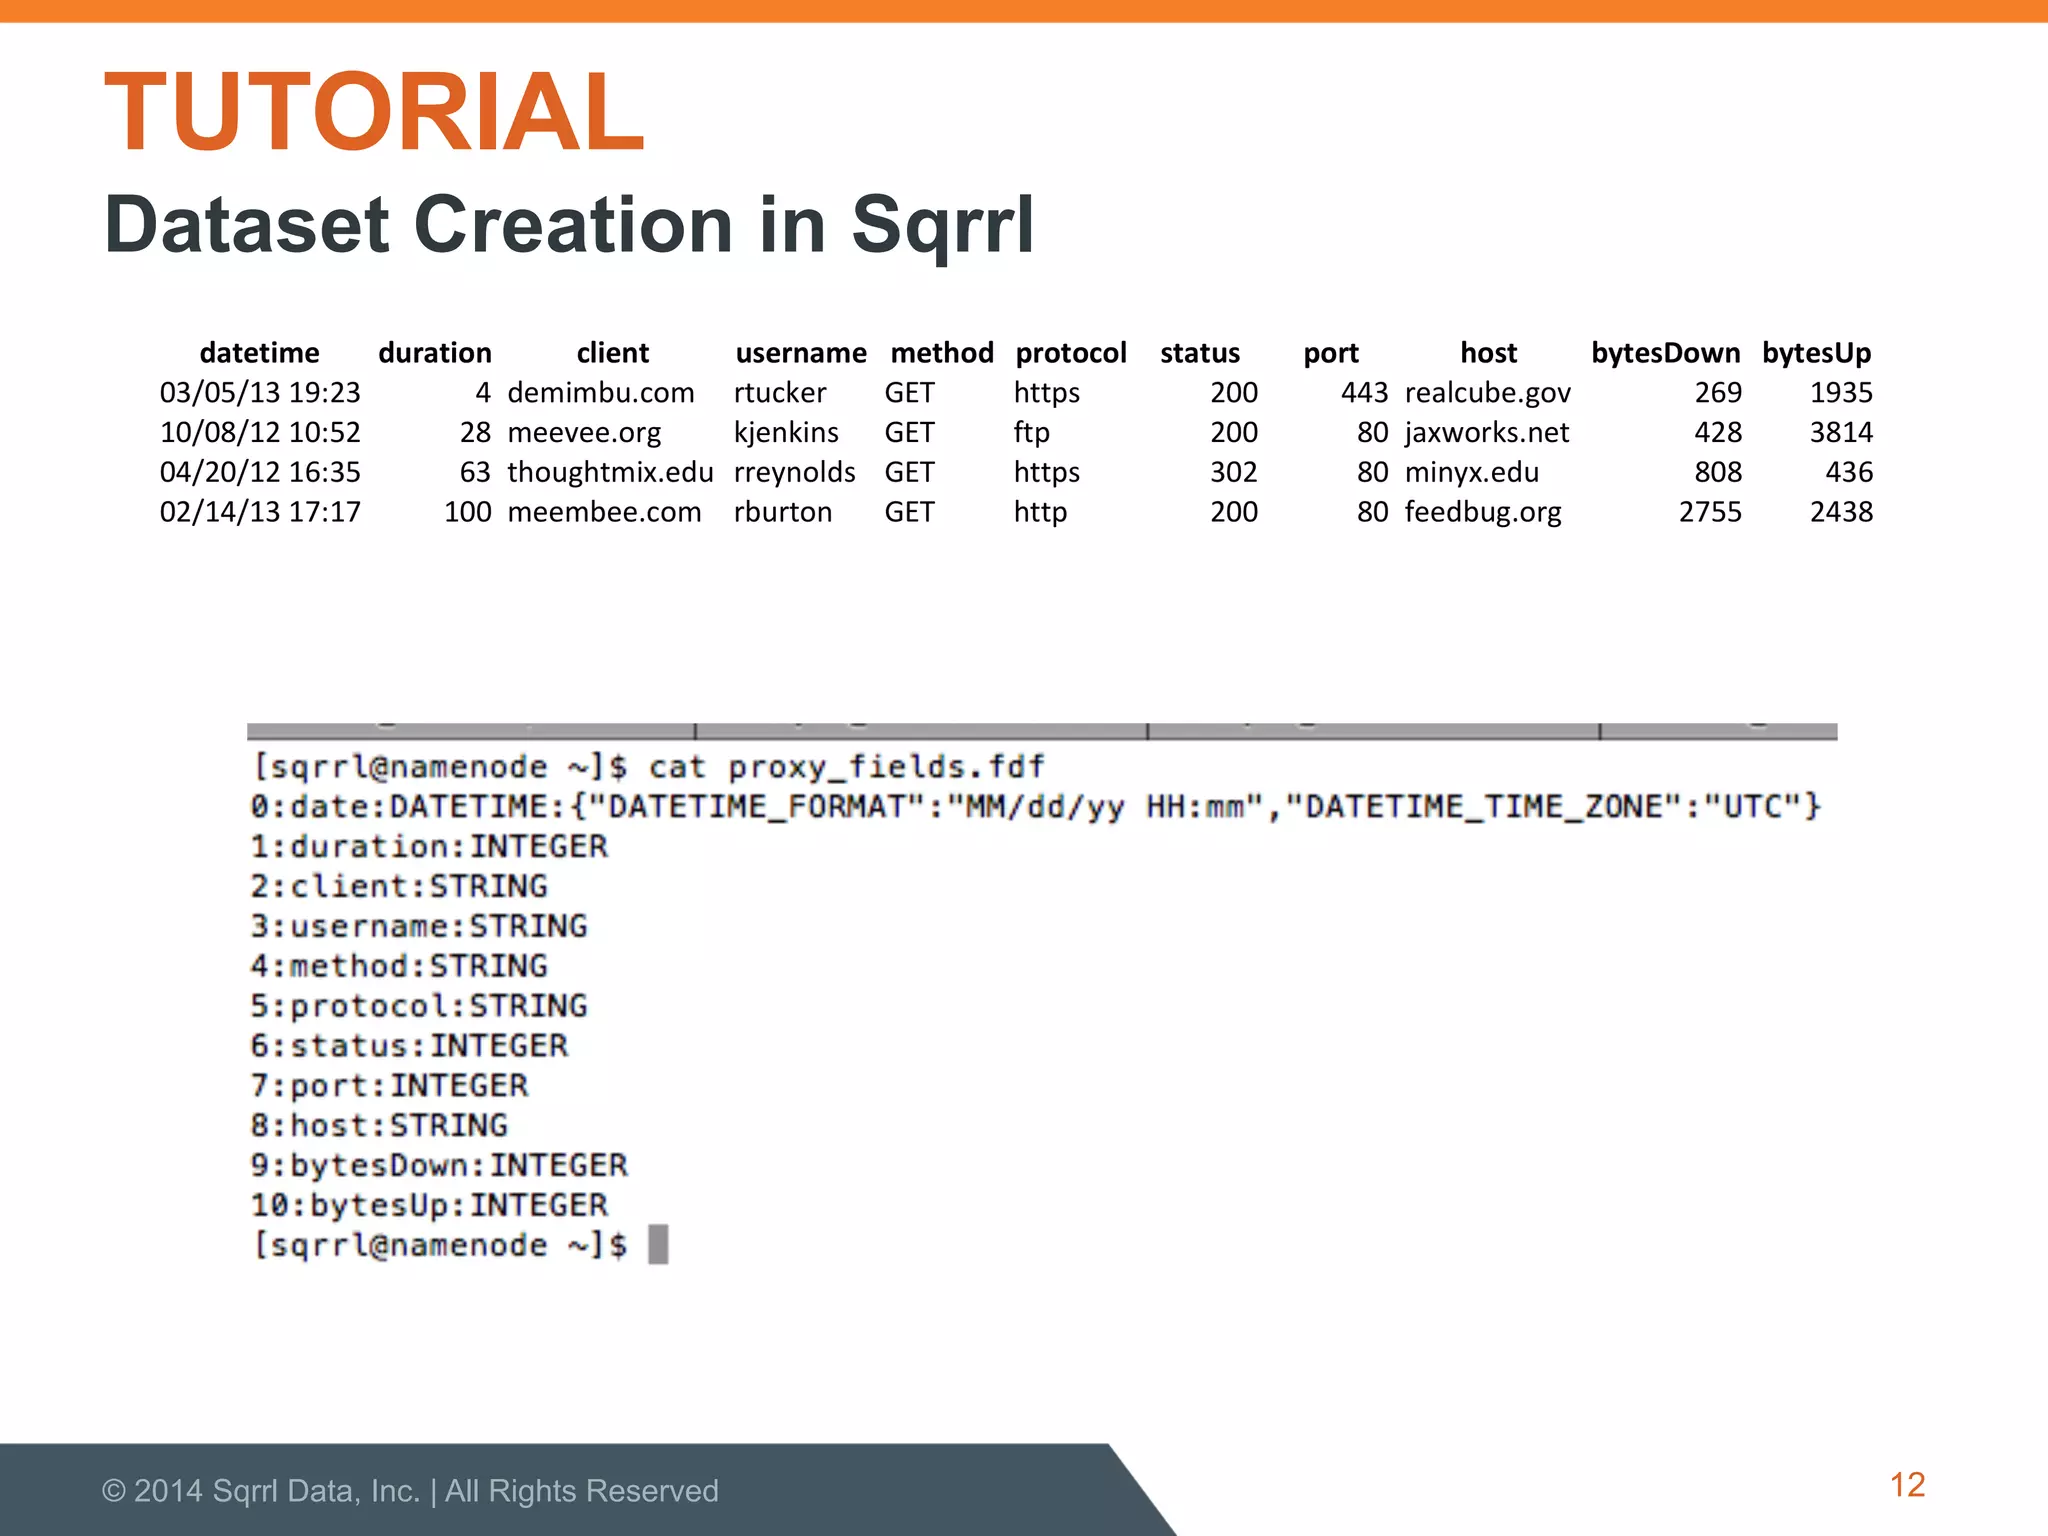
Task: Click the bytesUp value 1935
Action: coord(1841,393)
